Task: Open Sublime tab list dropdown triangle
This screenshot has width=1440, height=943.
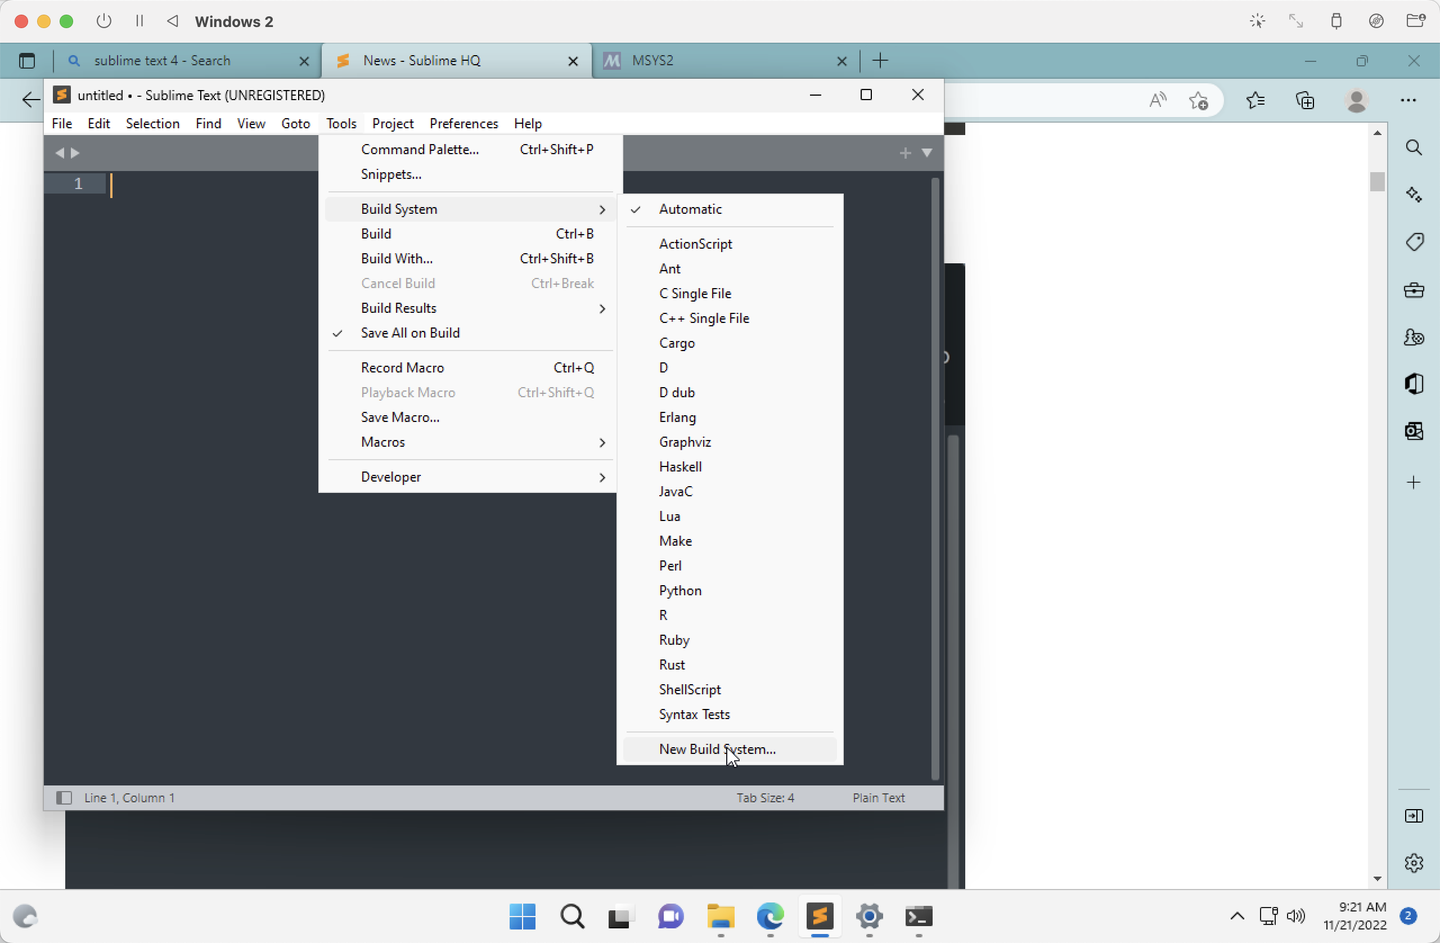Action: coord(927,153)
